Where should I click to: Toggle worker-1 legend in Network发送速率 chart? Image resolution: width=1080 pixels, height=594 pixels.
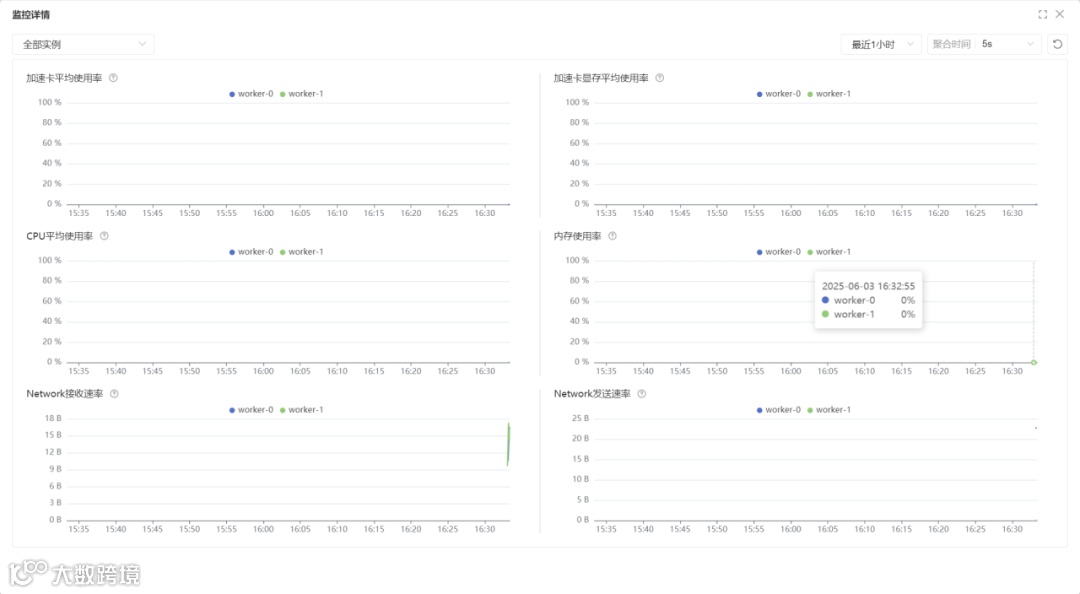tap(829, 409)
